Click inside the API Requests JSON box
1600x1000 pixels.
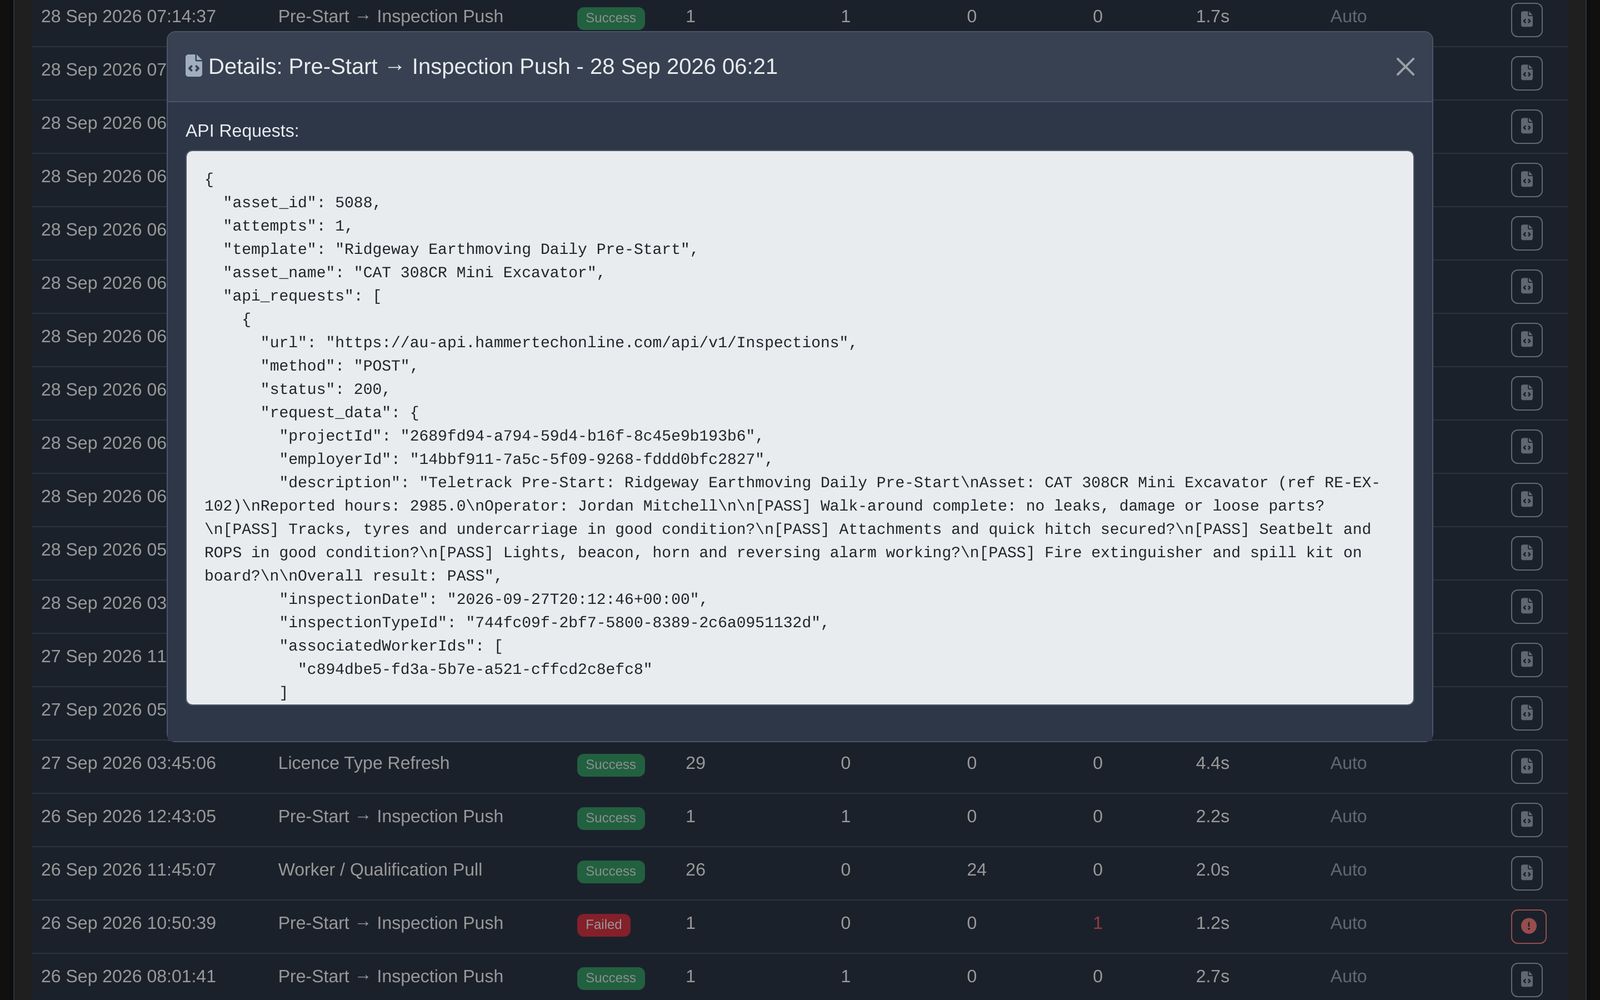[x=799, y=428]
